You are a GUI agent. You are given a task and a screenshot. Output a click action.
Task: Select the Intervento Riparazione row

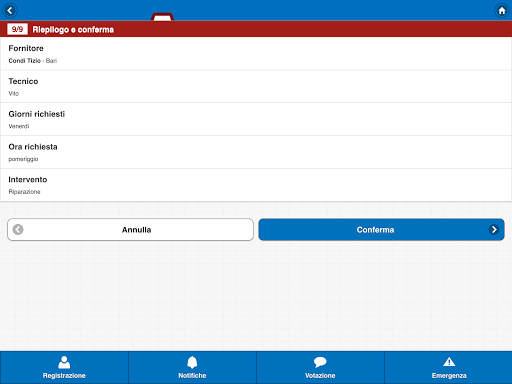point(256,185)
